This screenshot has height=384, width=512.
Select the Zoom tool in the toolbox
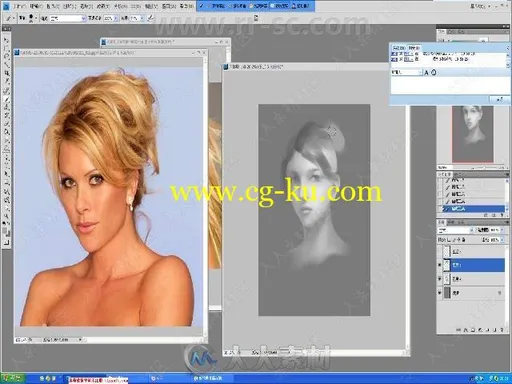point(6,216)
